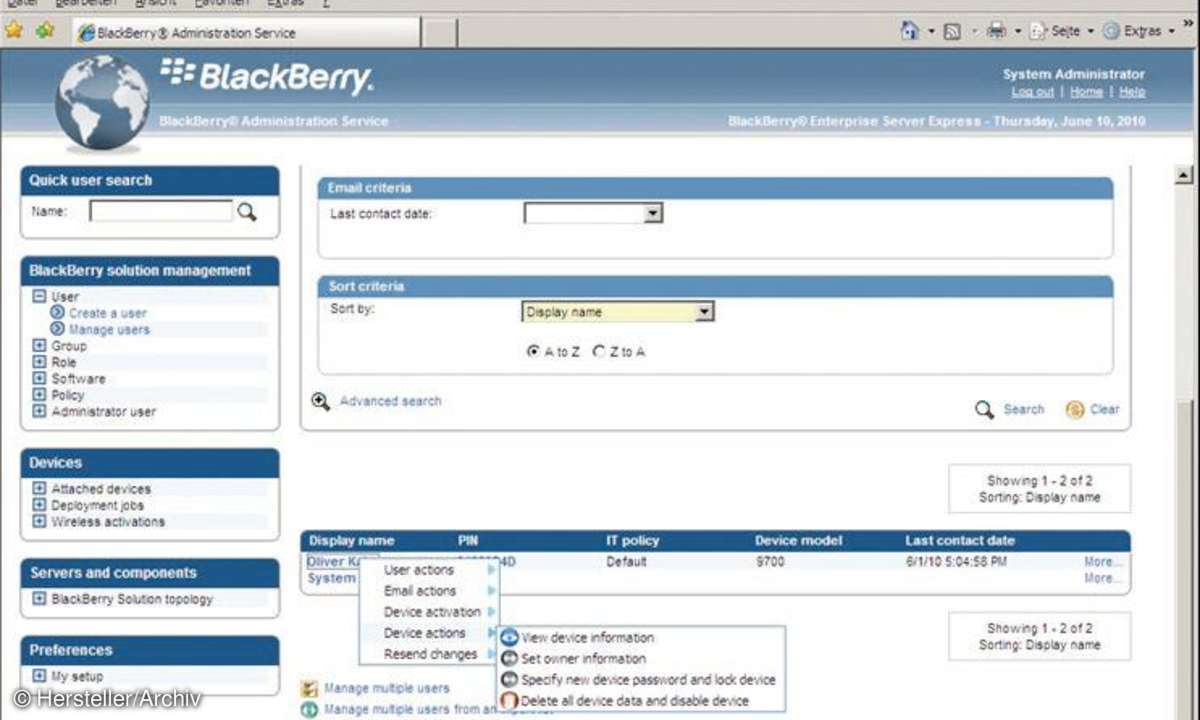Viewport: 1200px width, 720px height.
Task: Expand the Software tree node
Action: point(39,379)
